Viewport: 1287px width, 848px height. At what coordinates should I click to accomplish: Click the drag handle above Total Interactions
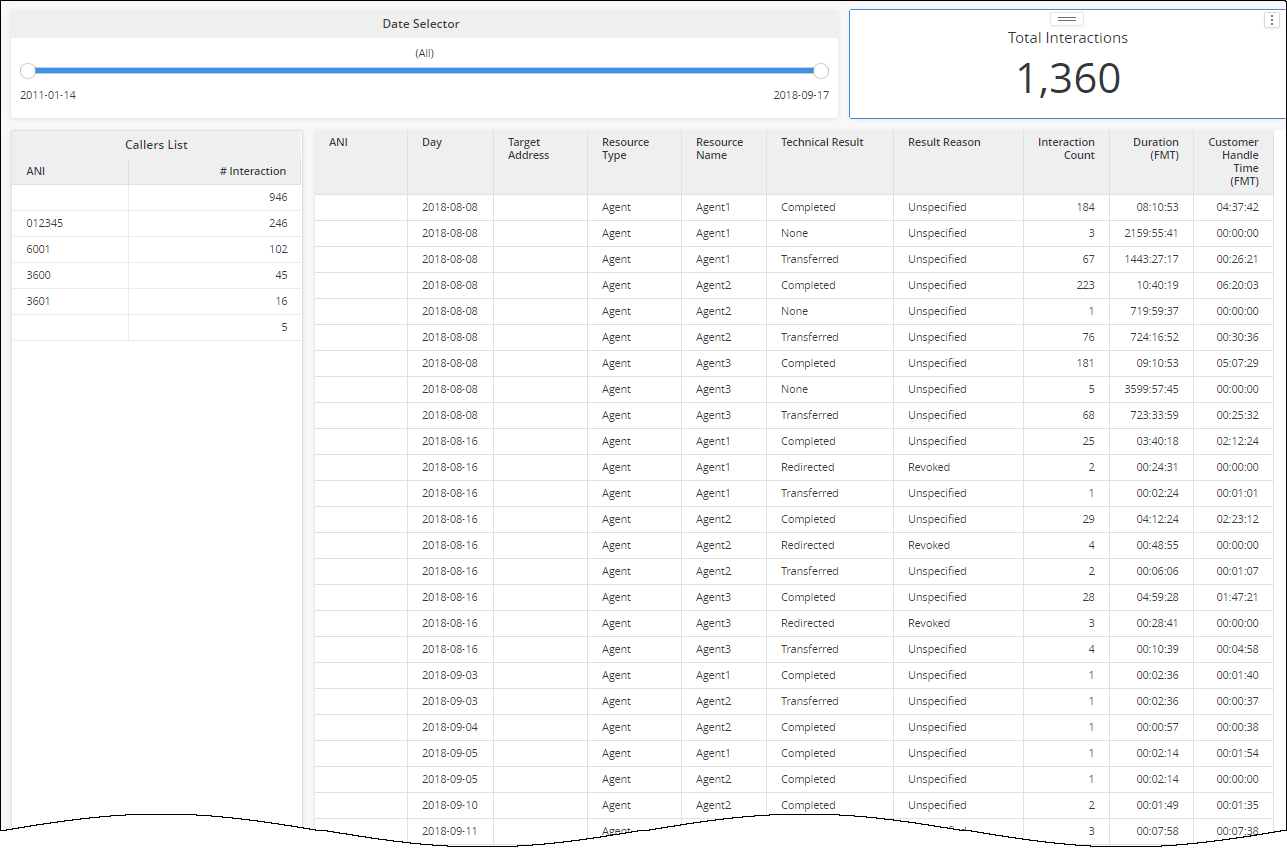[1066, 19]
